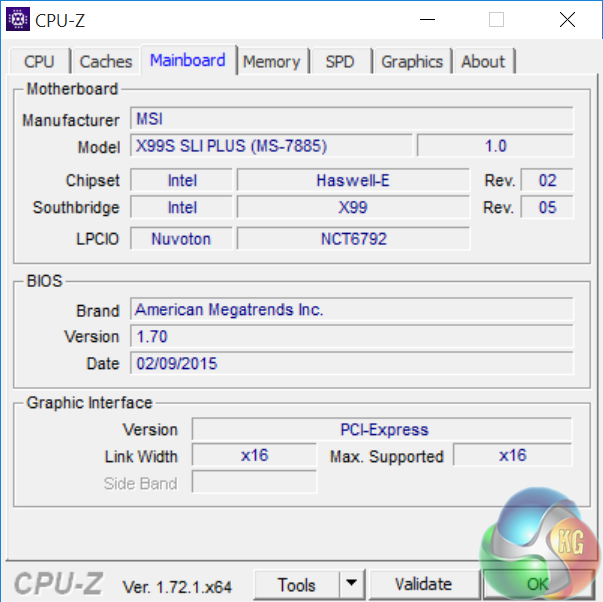Switch to the Graphics tab

[412, 62]
